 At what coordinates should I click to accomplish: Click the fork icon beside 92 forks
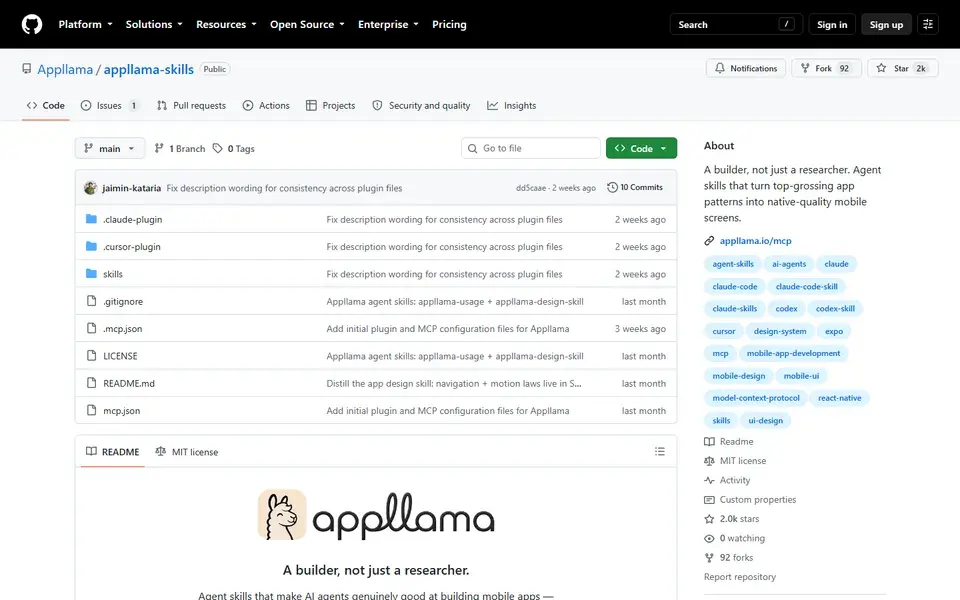pos(709,558)
